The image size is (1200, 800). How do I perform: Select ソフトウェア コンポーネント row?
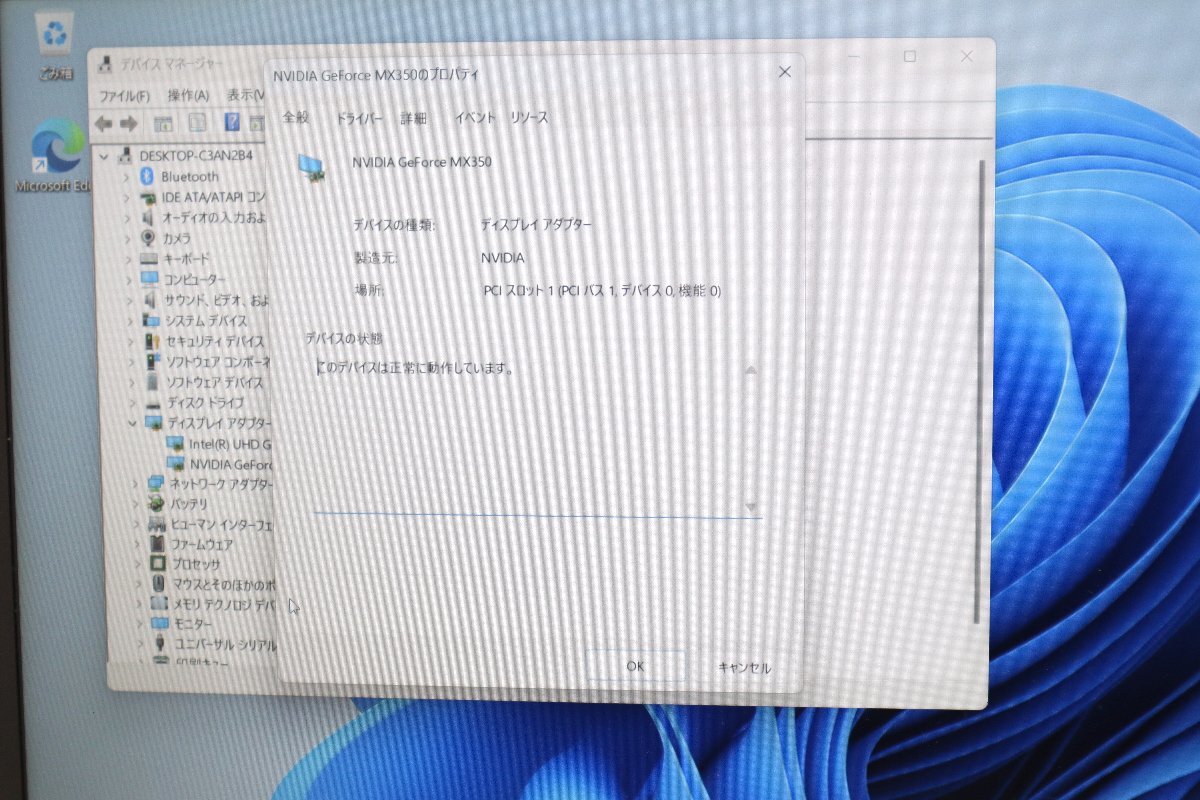click(x=207, y=361)
